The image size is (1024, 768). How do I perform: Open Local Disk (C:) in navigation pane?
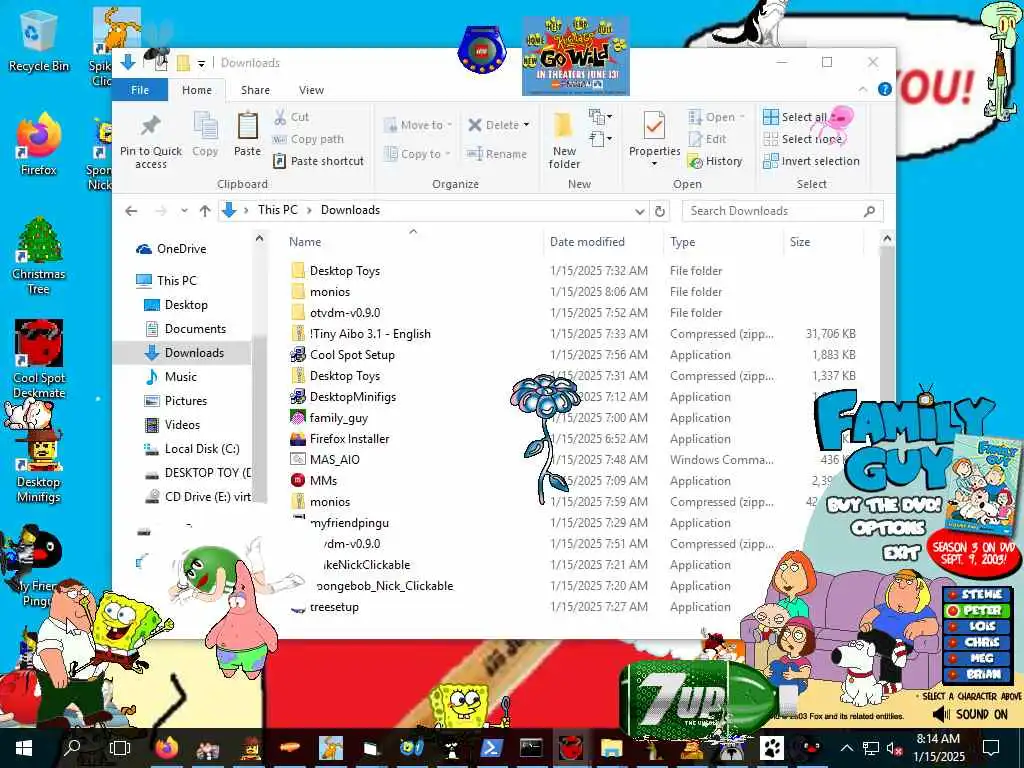pos(202,449)
